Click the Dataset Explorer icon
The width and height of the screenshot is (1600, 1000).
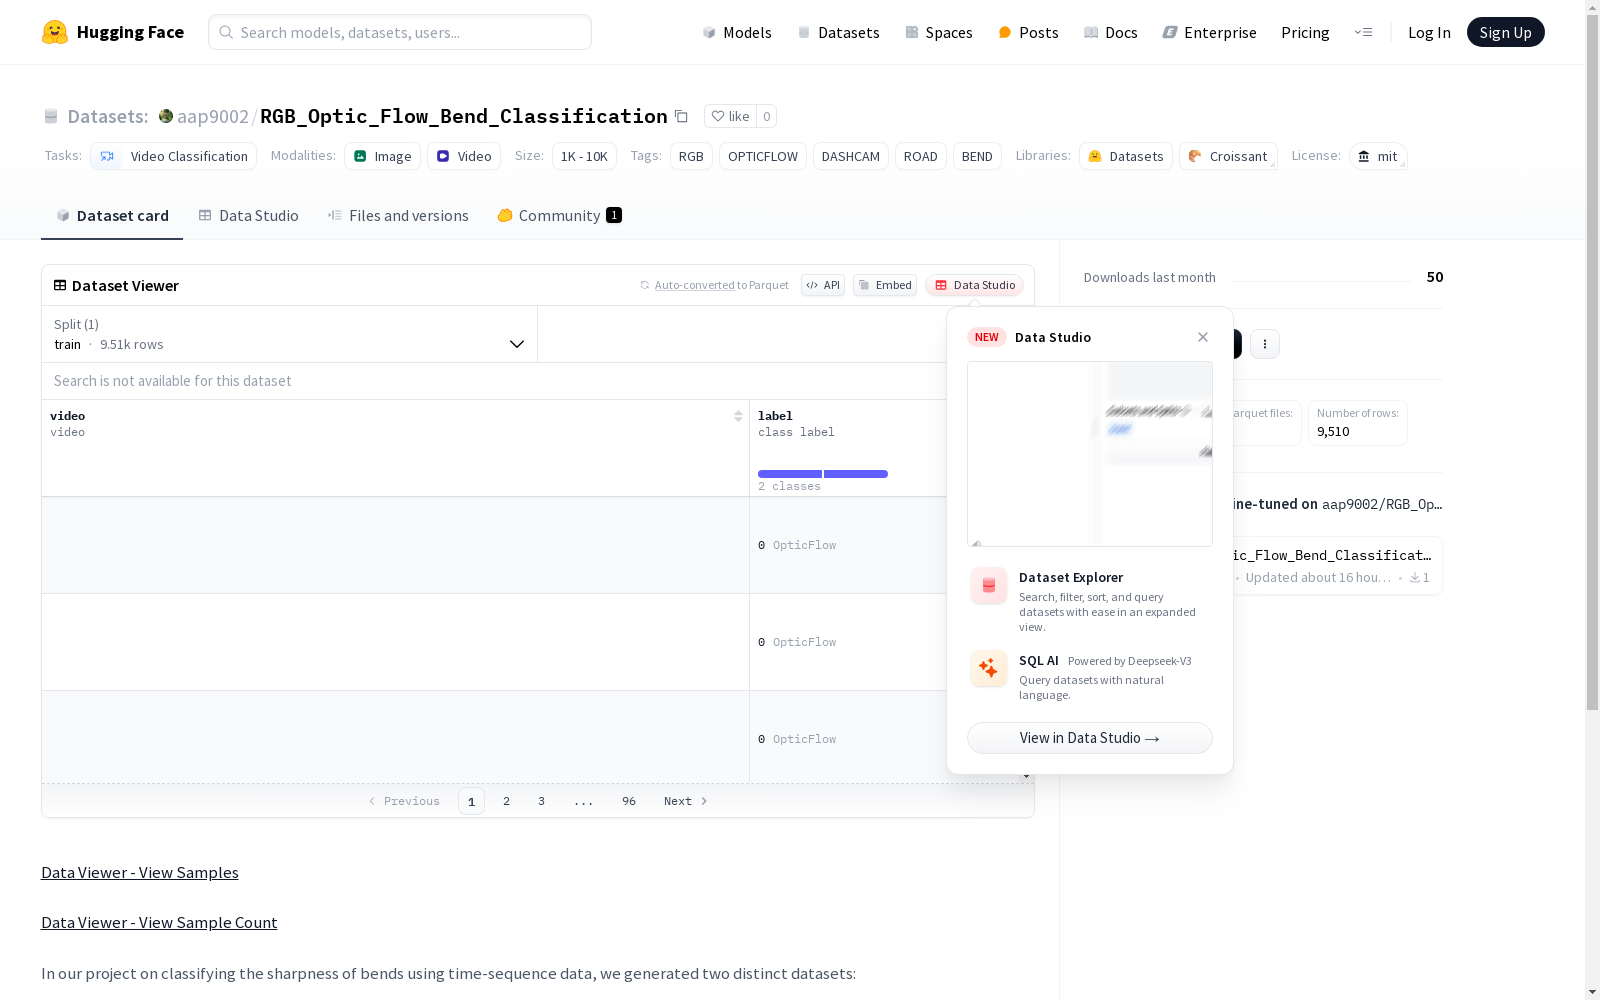coord(989,586)
